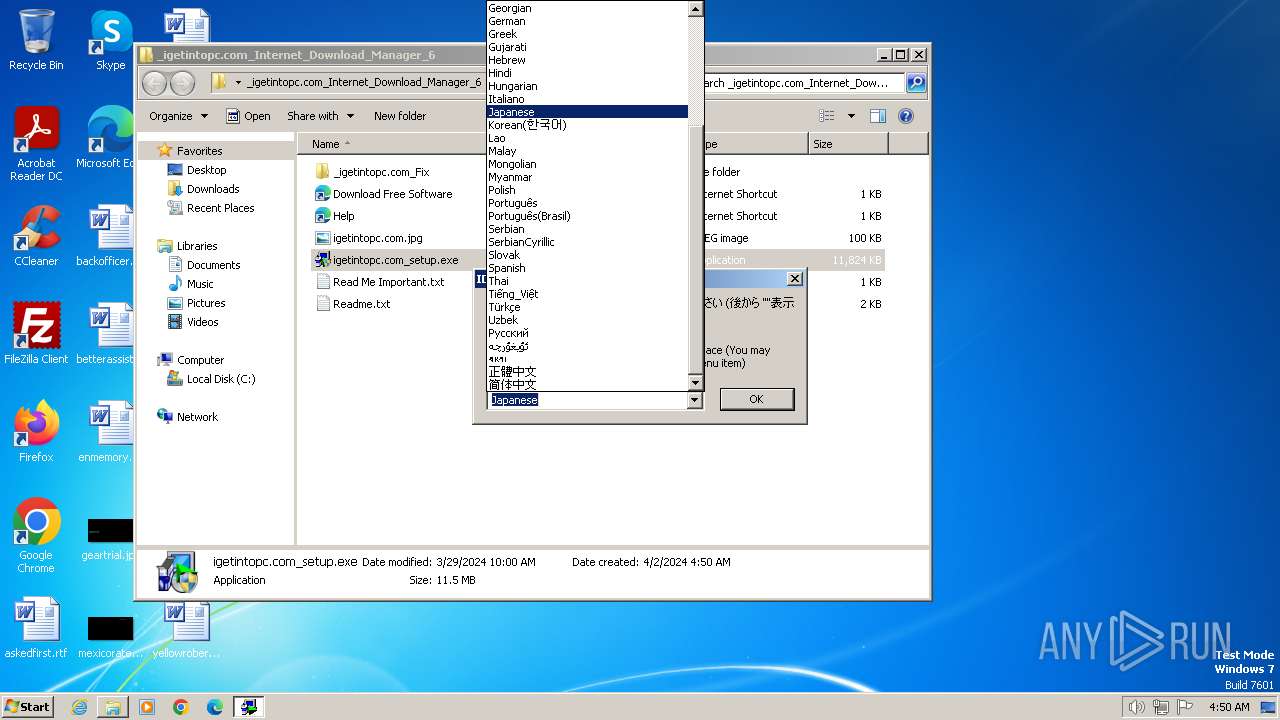Open CCleaner desktop shortcut
The image size is (1280, 720).
click(36, 236)
